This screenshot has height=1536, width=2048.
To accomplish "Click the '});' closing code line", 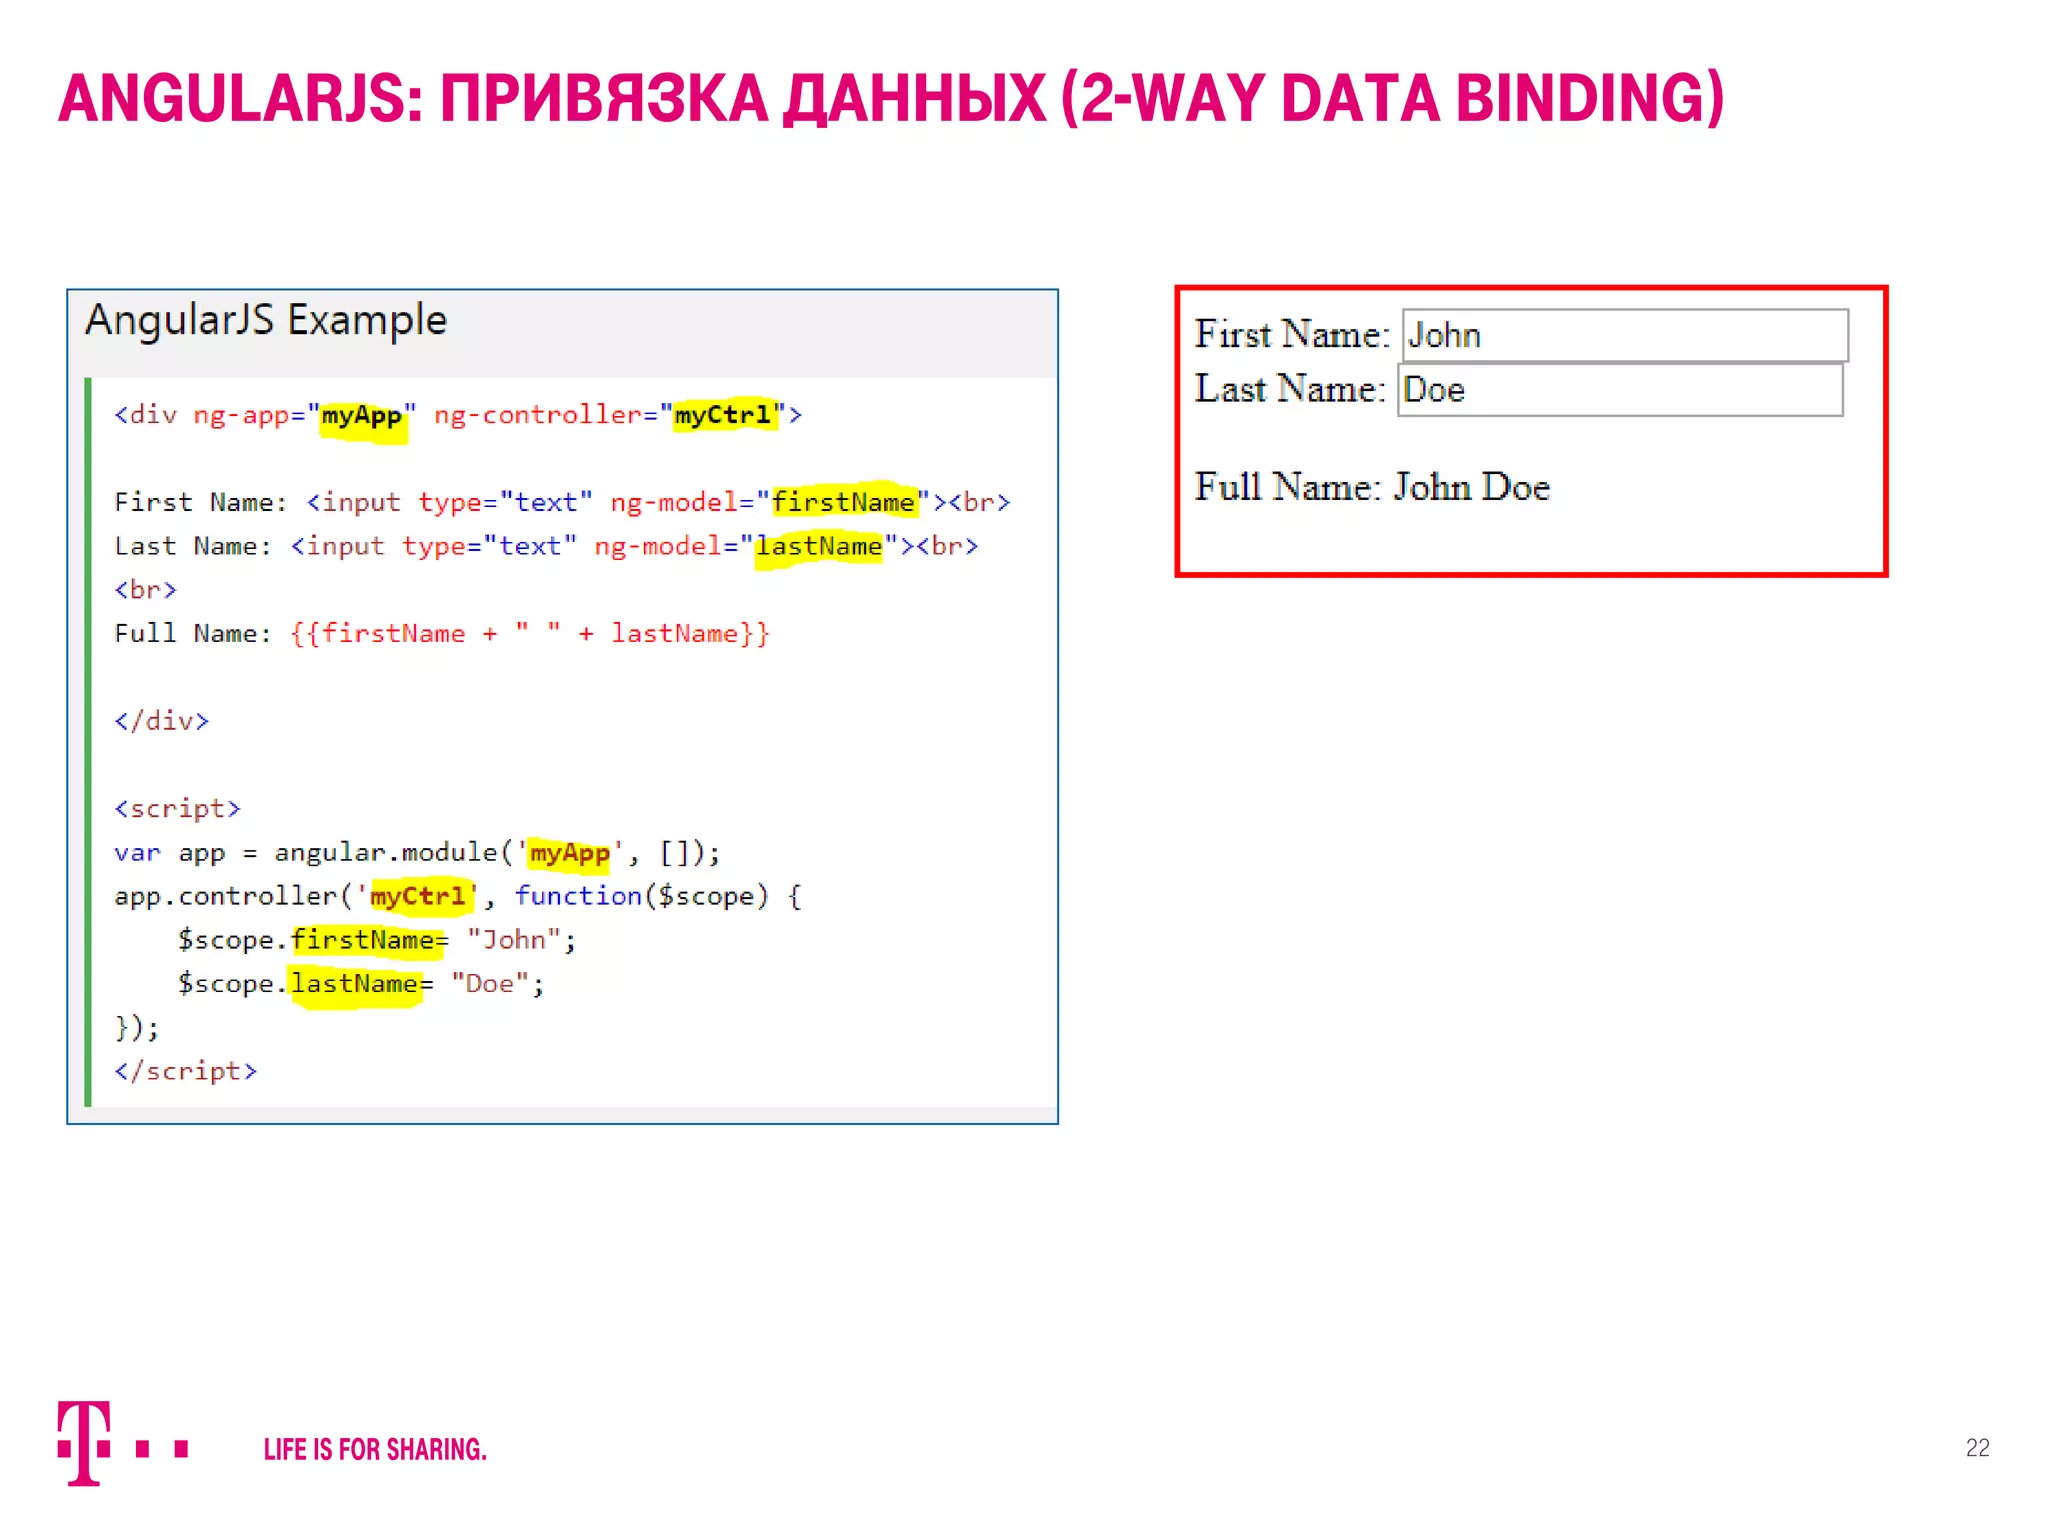I will (x=137, y=1027).
